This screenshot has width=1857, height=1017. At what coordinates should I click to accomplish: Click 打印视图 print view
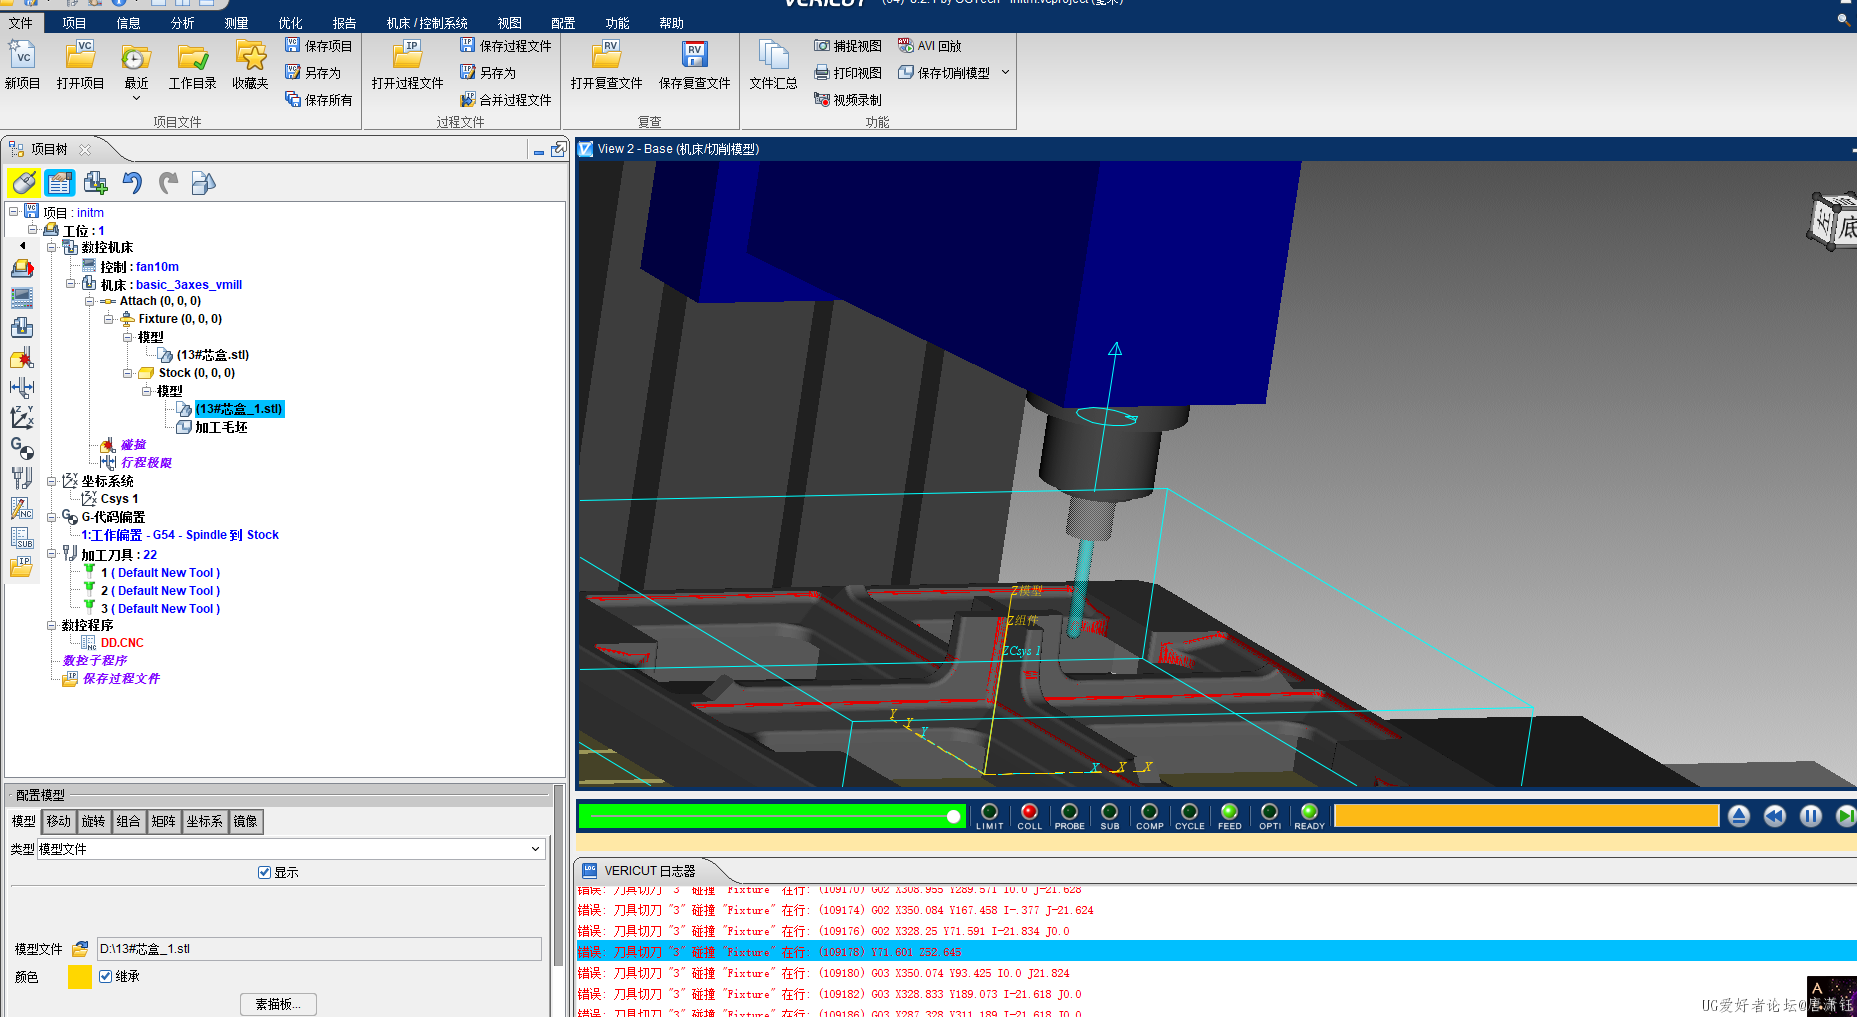(x=848, y=73)
